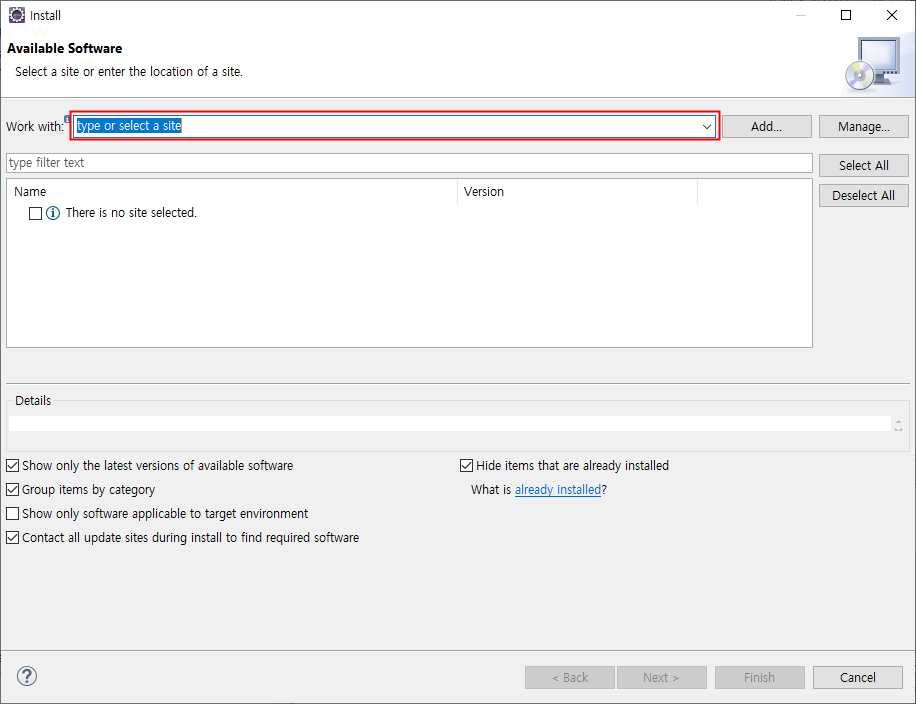Open the already installed link
This screenshot has height=704, width=916.
[x=558, y=490]
